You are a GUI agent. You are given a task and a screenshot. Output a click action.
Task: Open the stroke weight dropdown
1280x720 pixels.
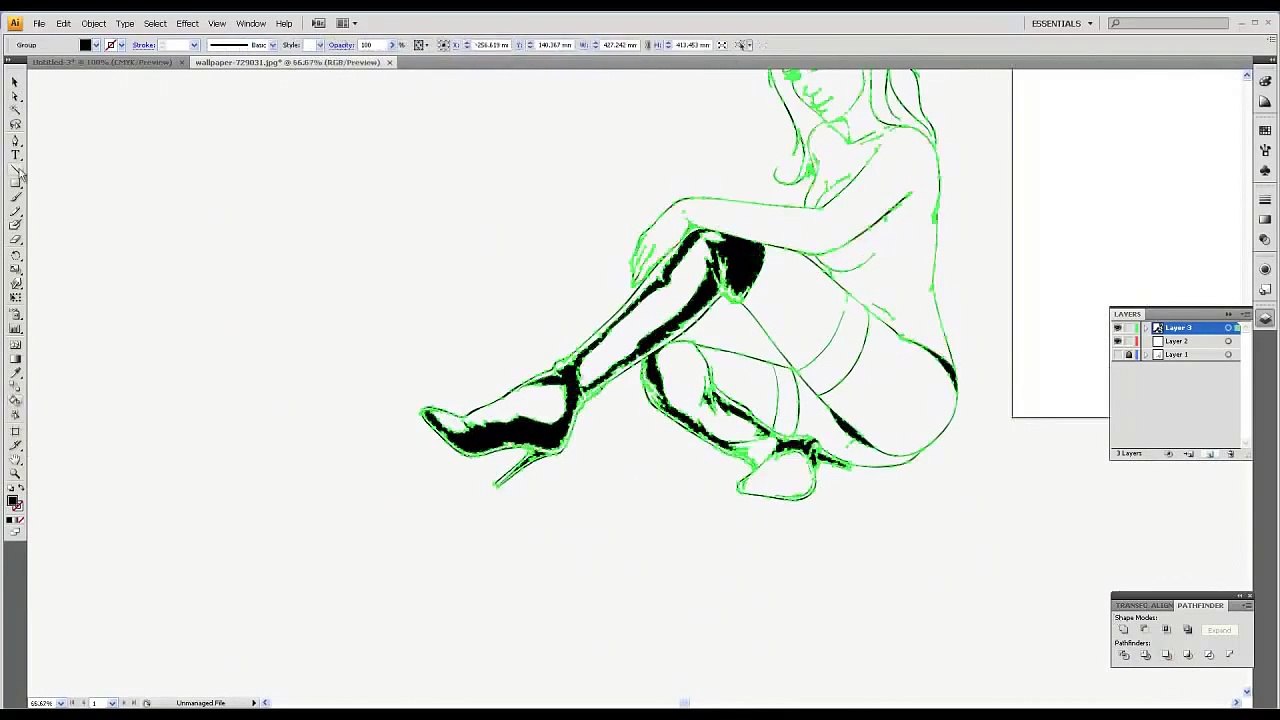pos(194,45)
